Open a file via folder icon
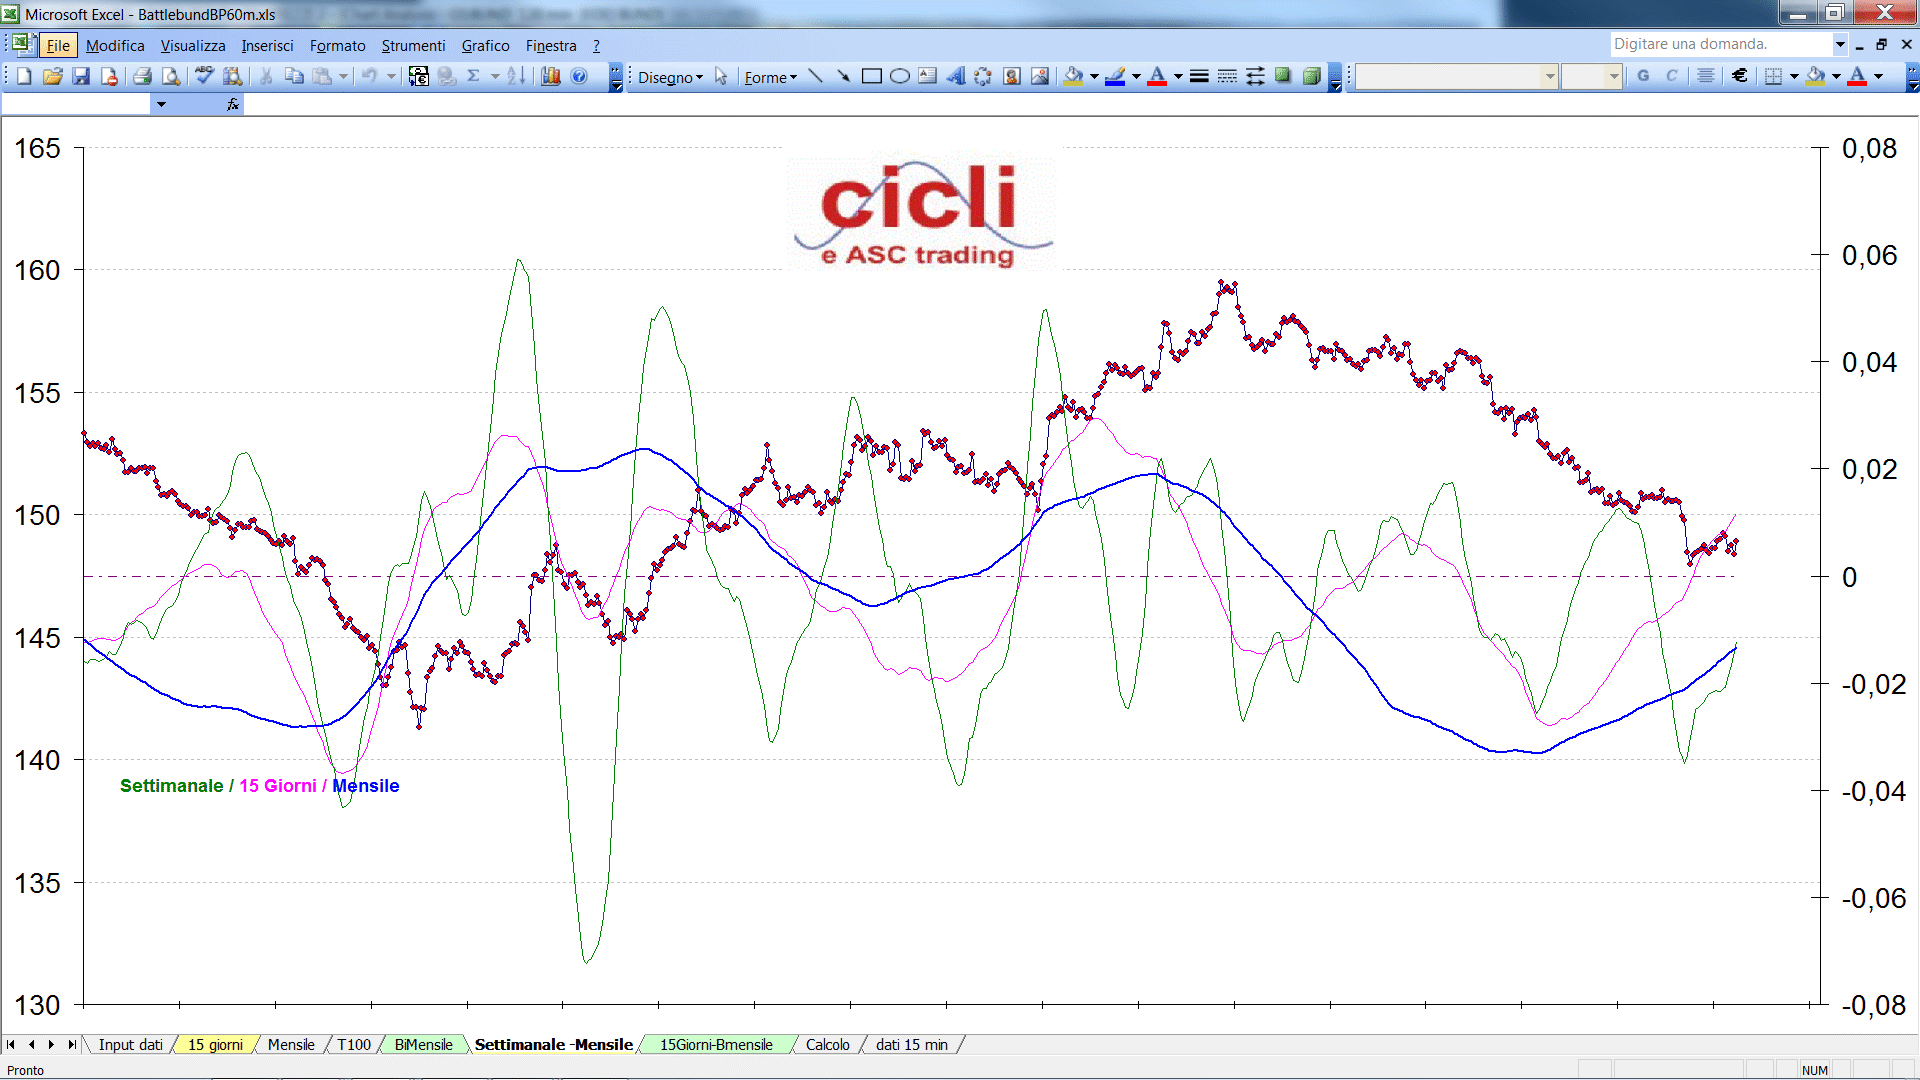This screenshot has width=1920, height=1080. (x=53, y=76)
